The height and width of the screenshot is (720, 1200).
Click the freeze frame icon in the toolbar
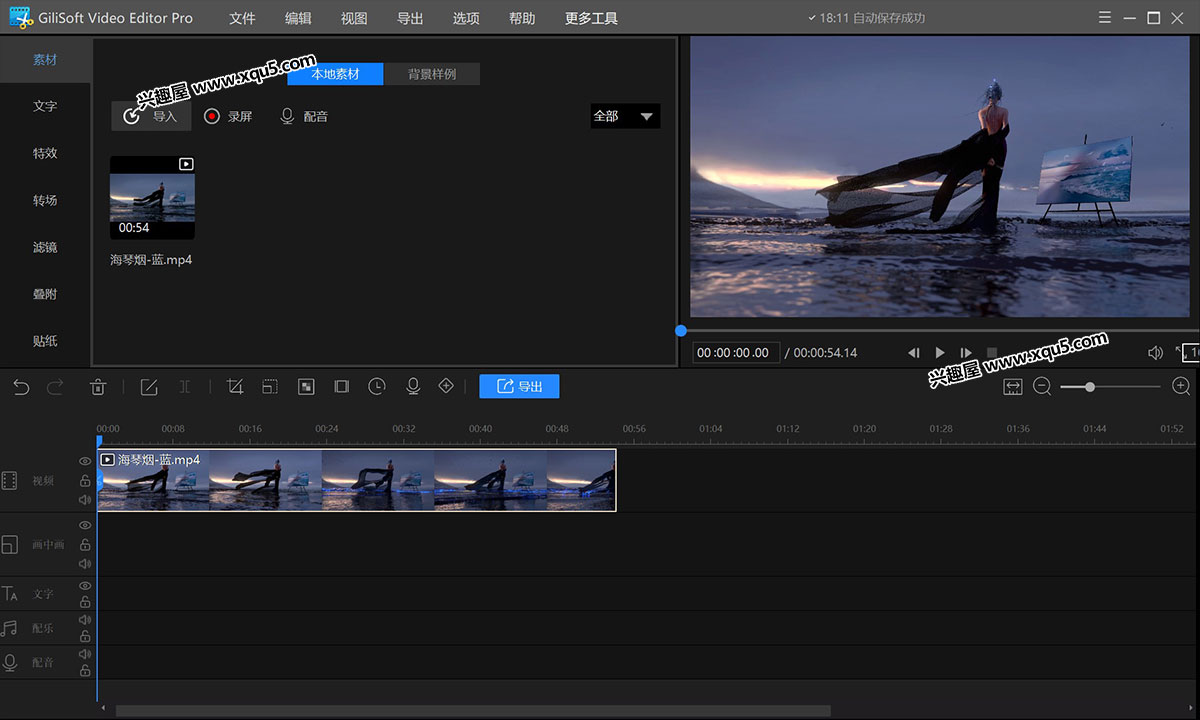[341, 387]
